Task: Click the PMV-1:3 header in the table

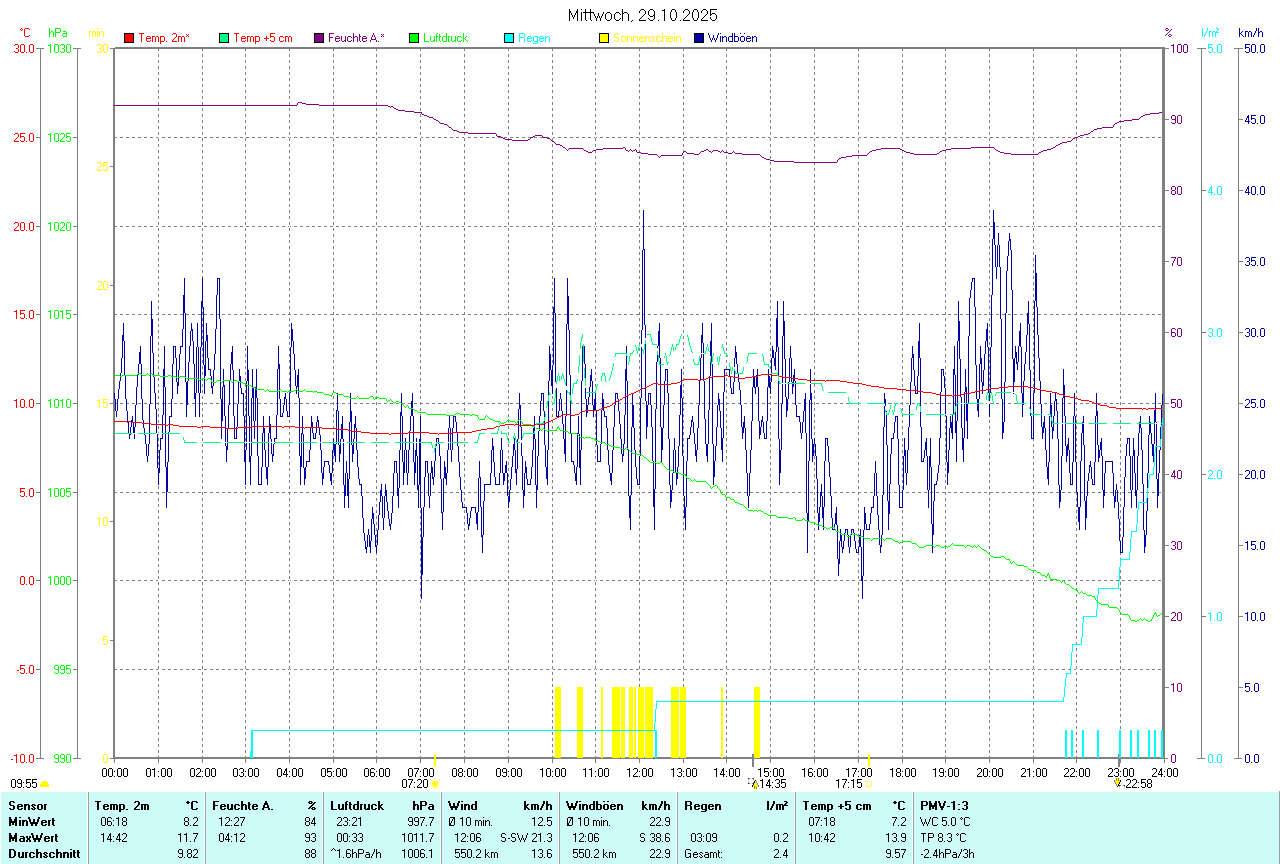Action: click(943, 805)
